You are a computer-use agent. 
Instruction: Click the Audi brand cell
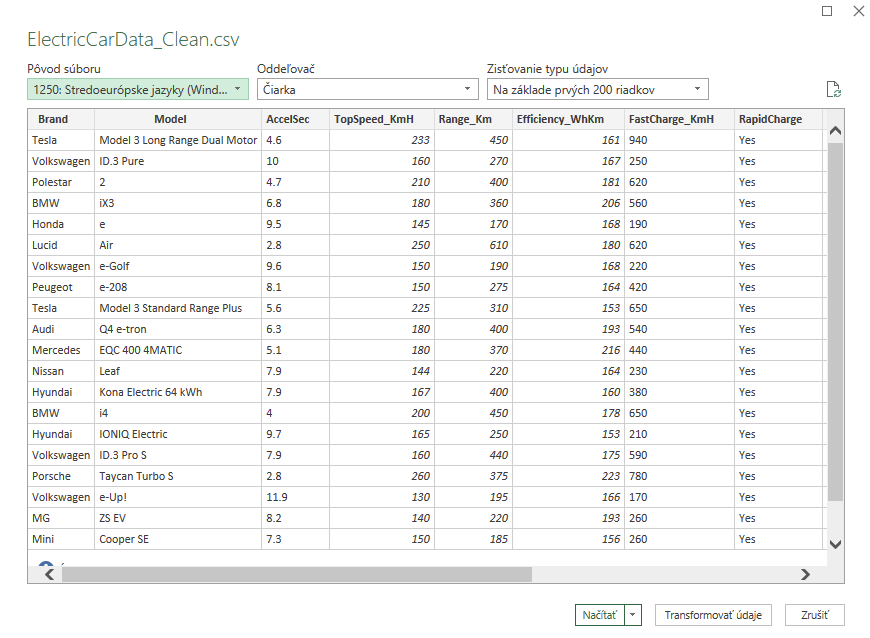point(61,329)
